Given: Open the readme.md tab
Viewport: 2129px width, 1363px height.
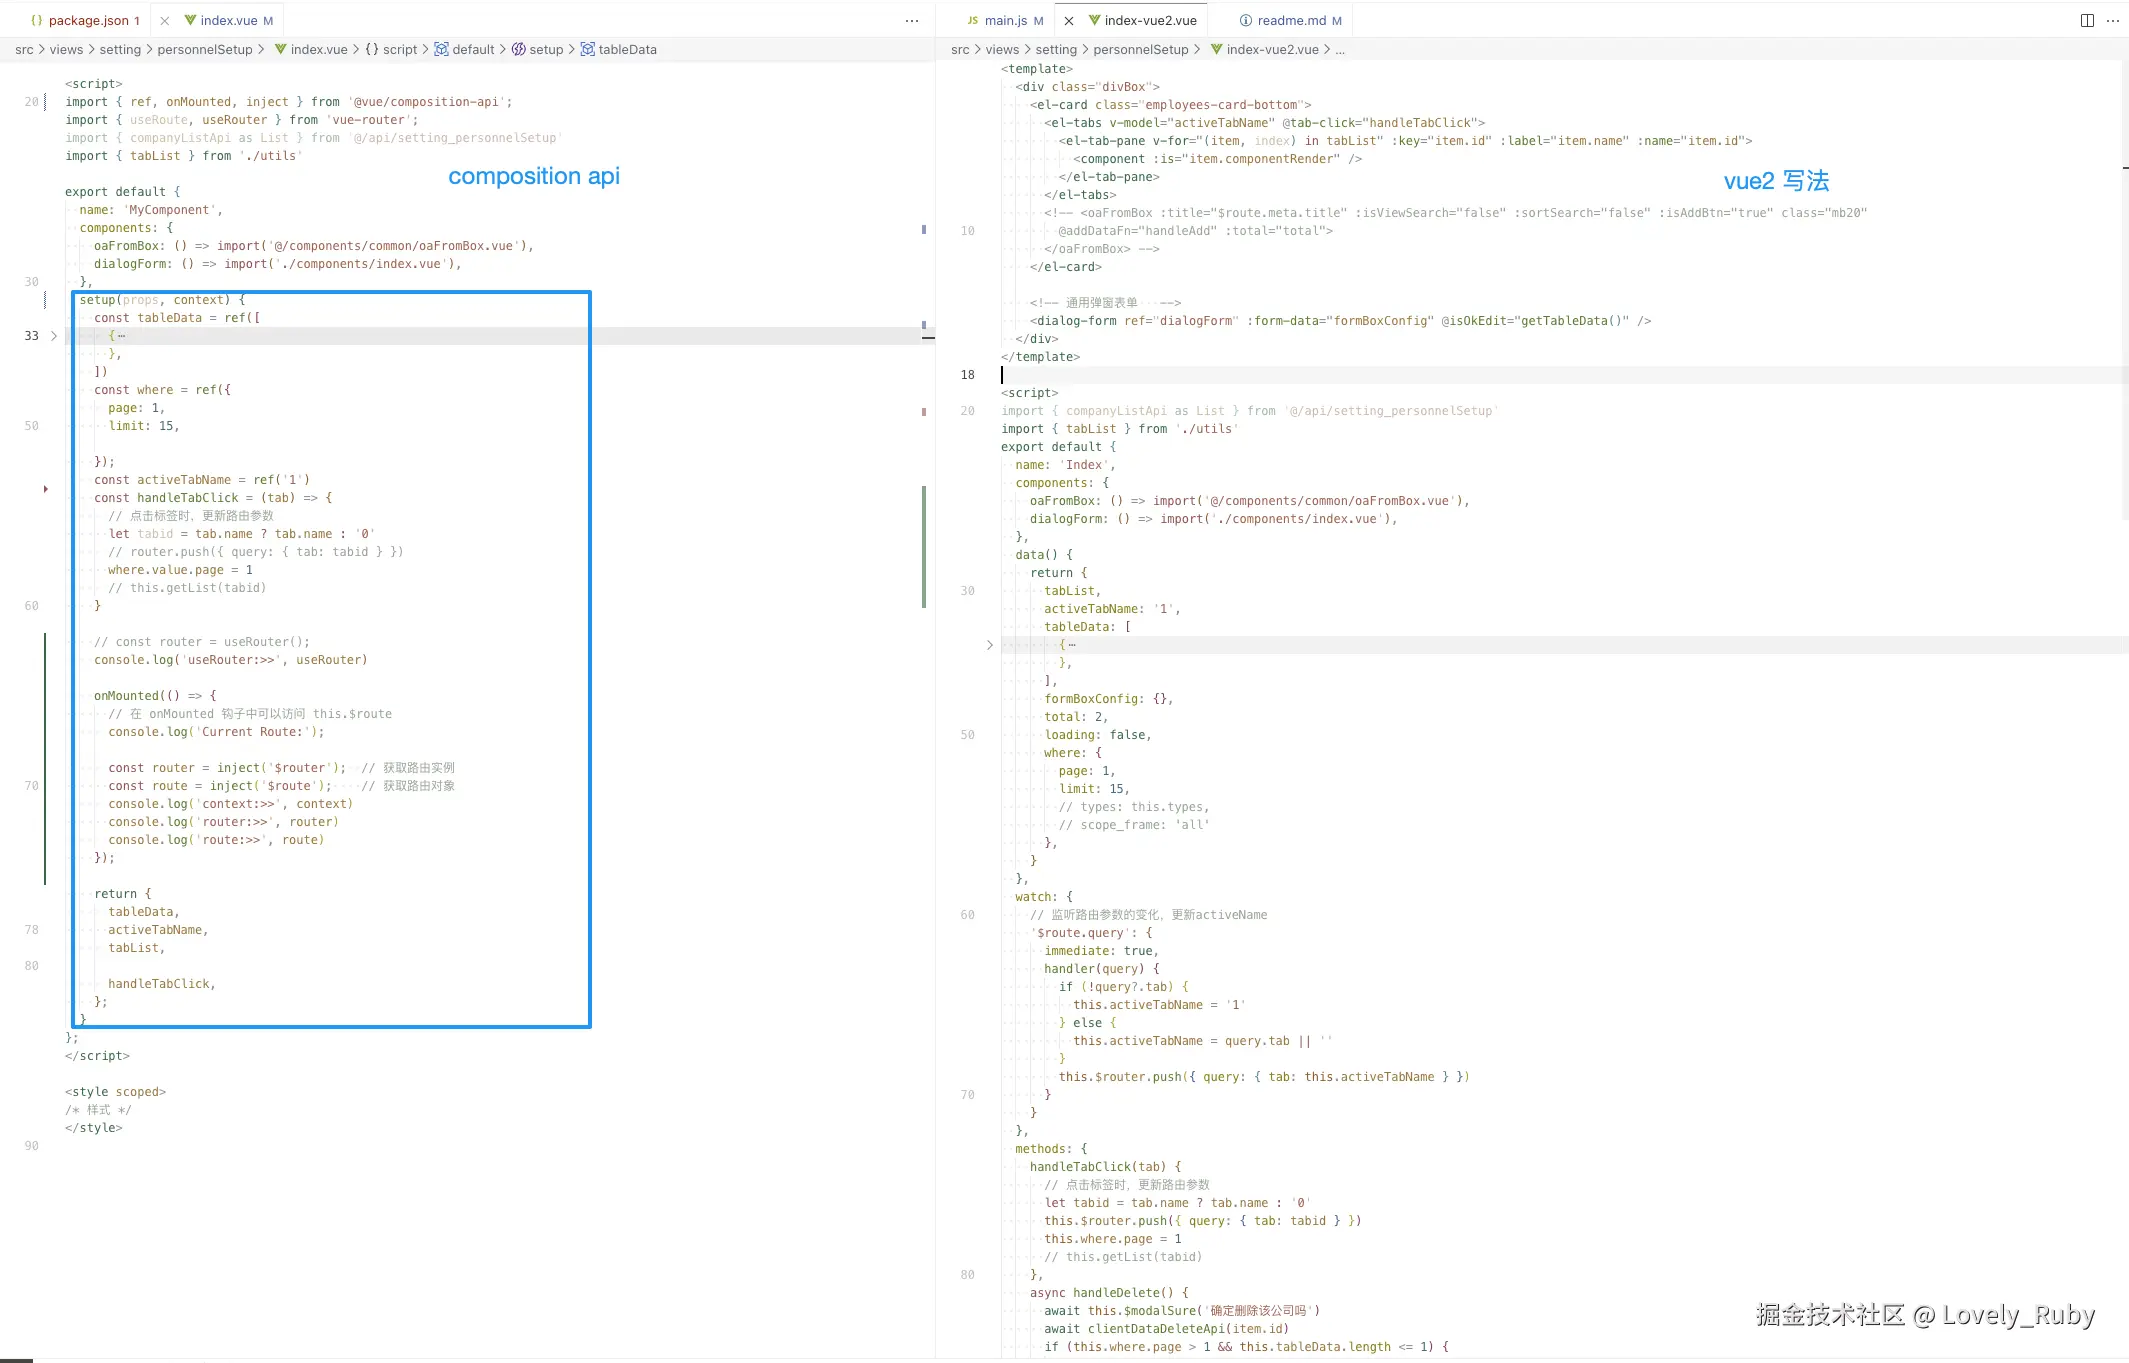Looking at the screenshot, I should (x=1291, y=20).
